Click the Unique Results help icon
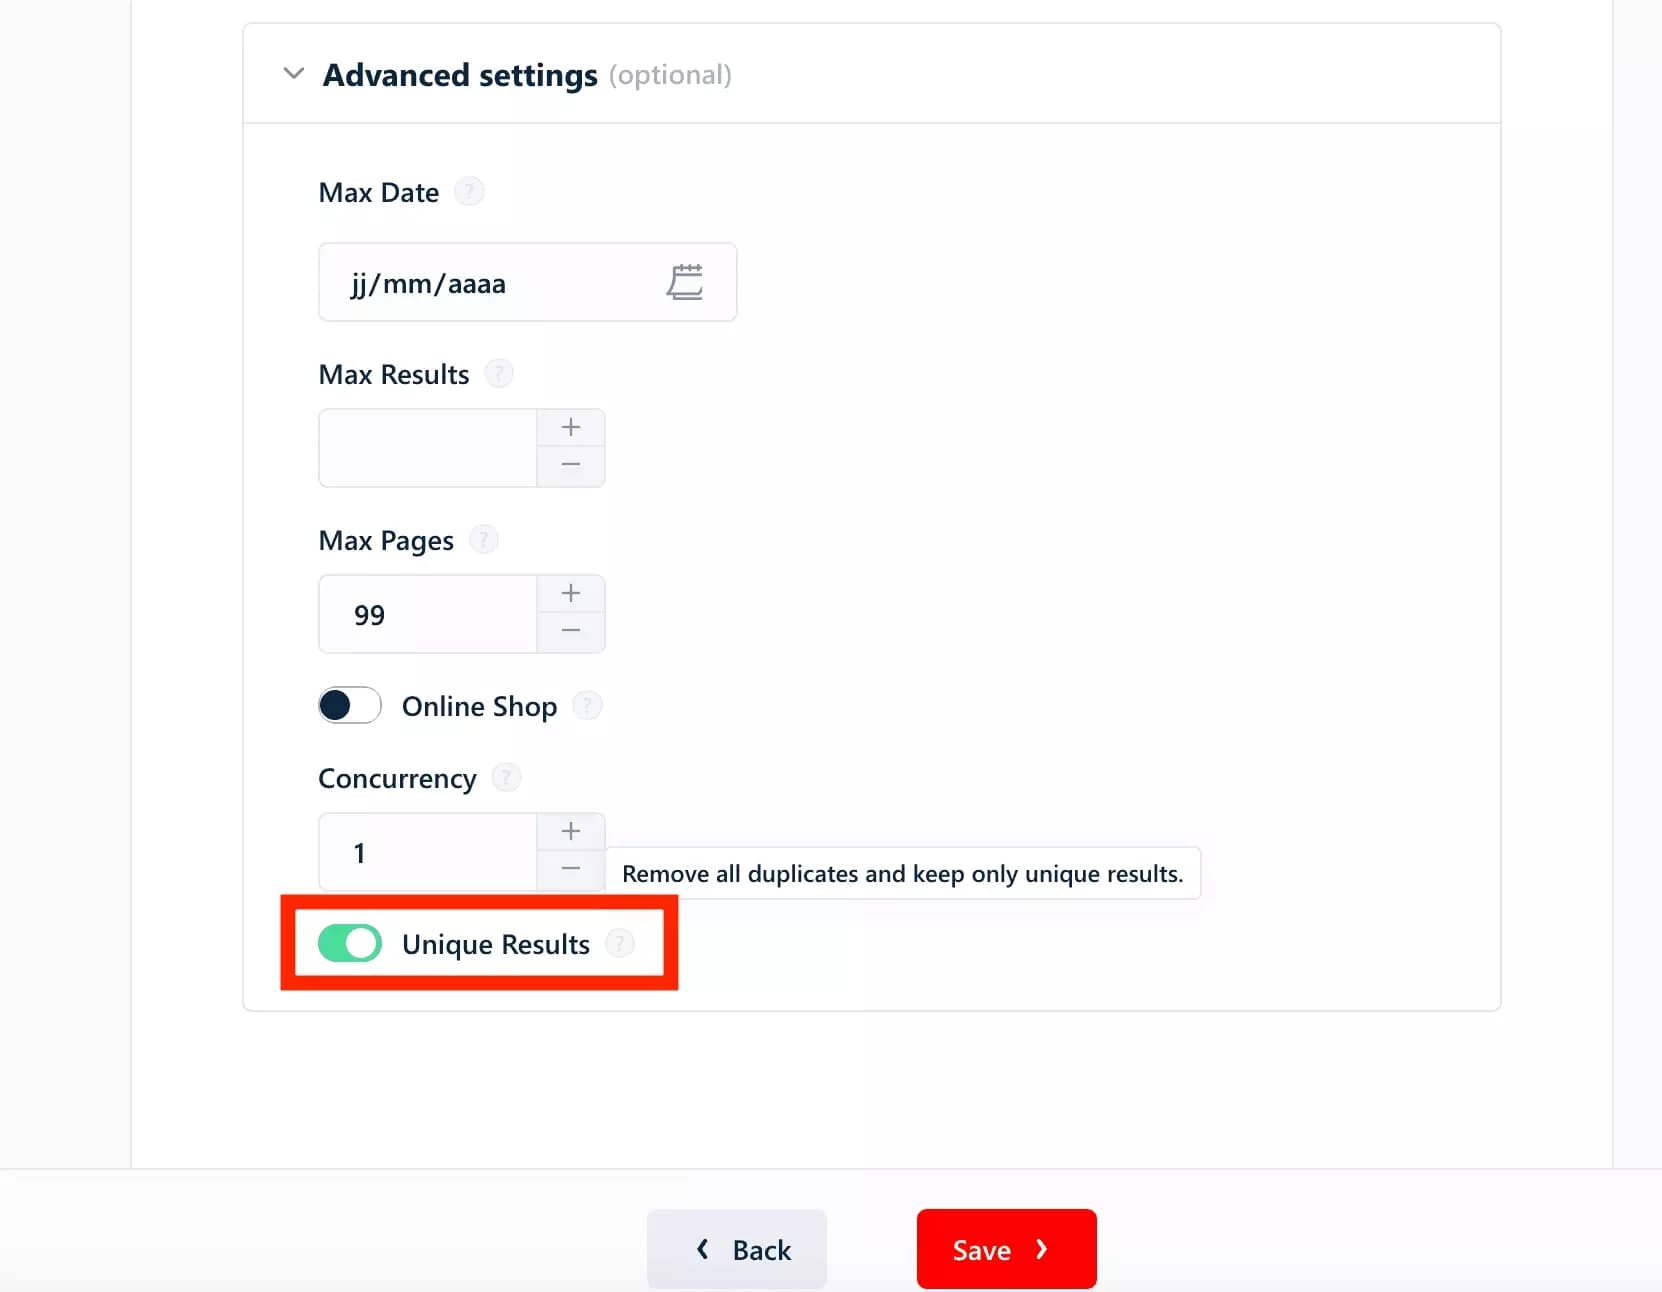This screenshot has height=1292, width=1662. [x=620, y=943]
